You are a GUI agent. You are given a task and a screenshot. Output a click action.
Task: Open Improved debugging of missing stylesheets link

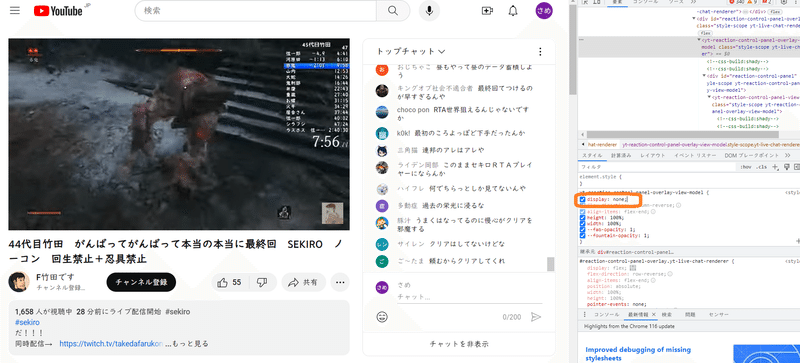point(638,354)
